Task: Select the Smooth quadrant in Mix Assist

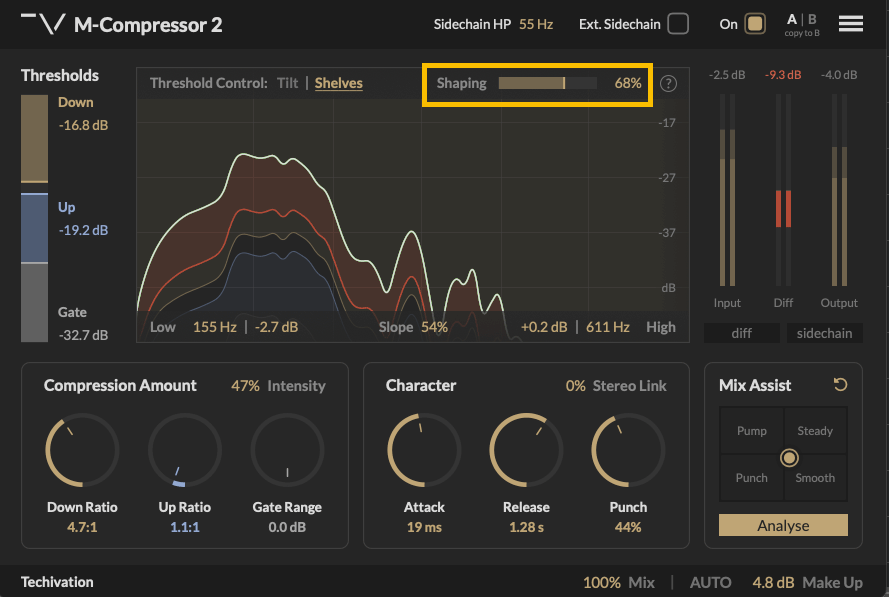Action: [x=815, y=478]
